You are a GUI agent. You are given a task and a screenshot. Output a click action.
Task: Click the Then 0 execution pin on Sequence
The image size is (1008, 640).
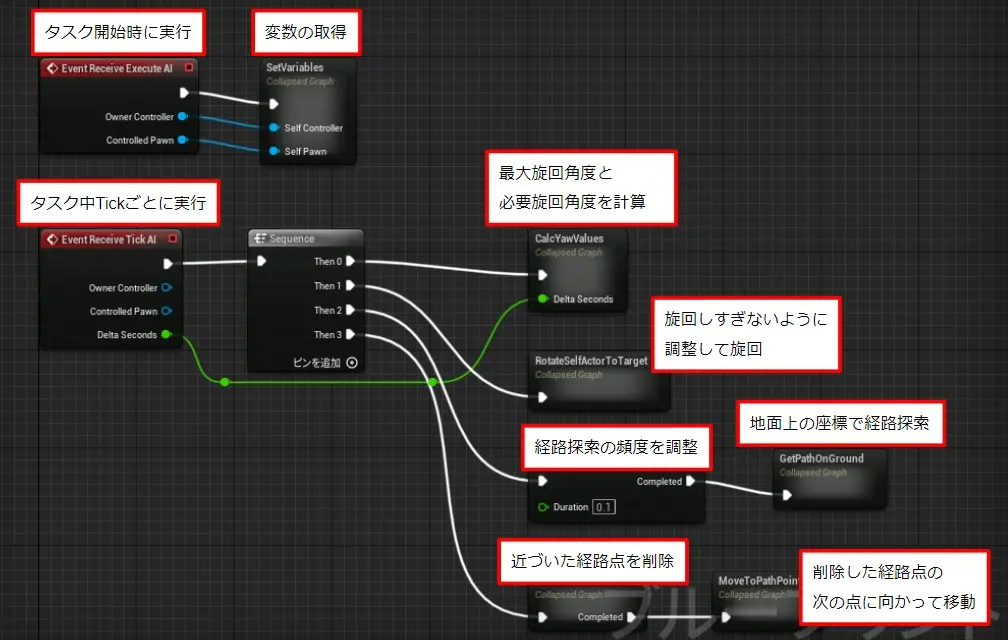(351, 262)
